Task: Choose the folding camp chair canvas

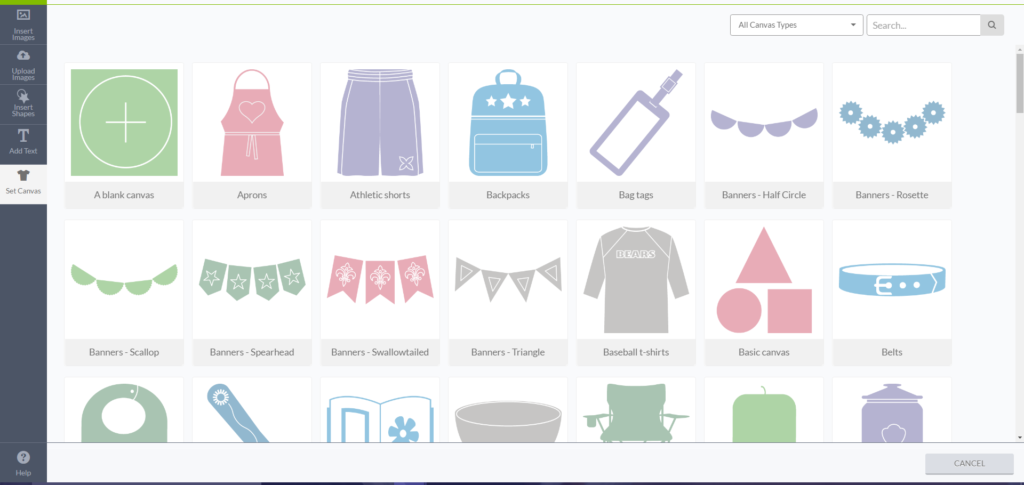Action: click(635, 413)
